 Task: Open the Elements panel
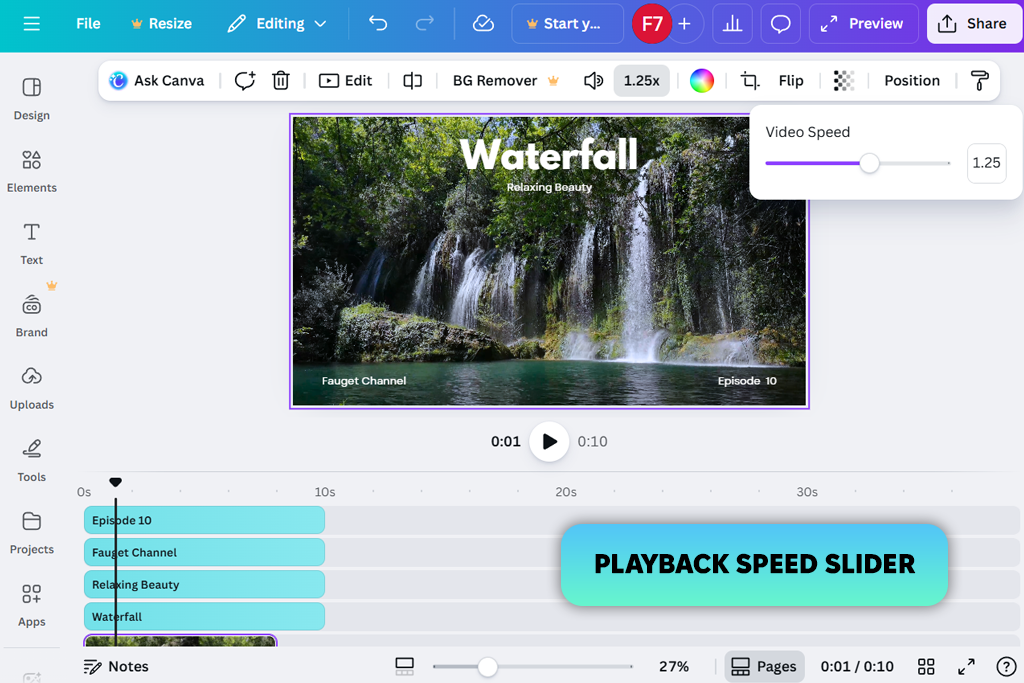click(x=31, y=171)
